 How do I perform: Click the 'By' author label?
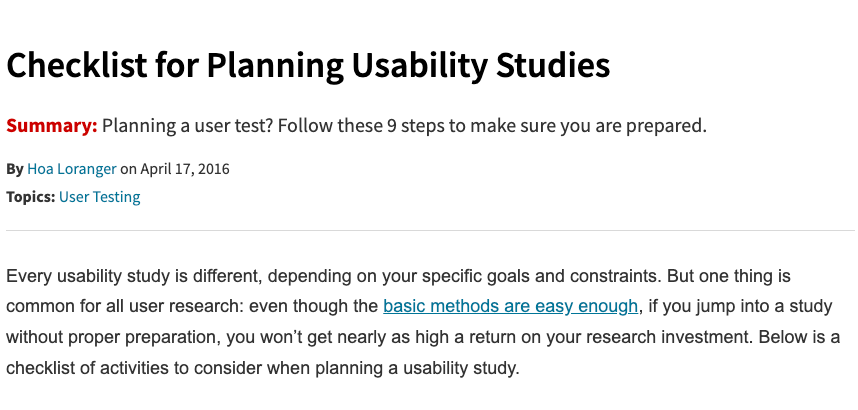(14, 169)
